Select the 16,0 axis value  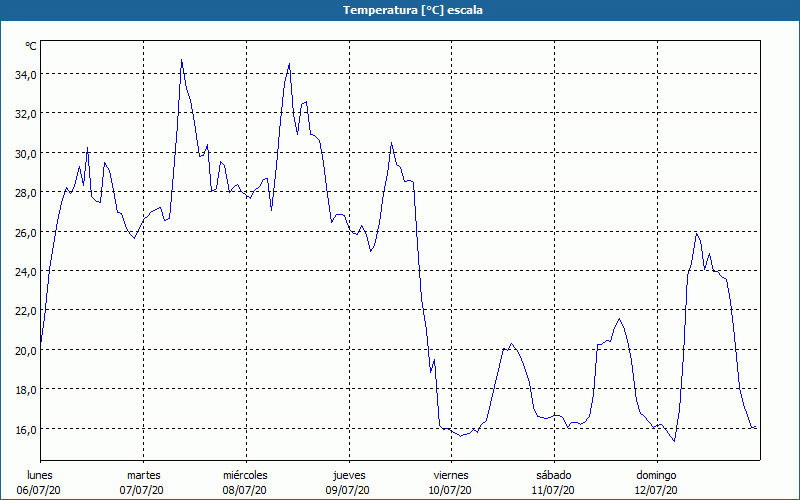[26, 430]
